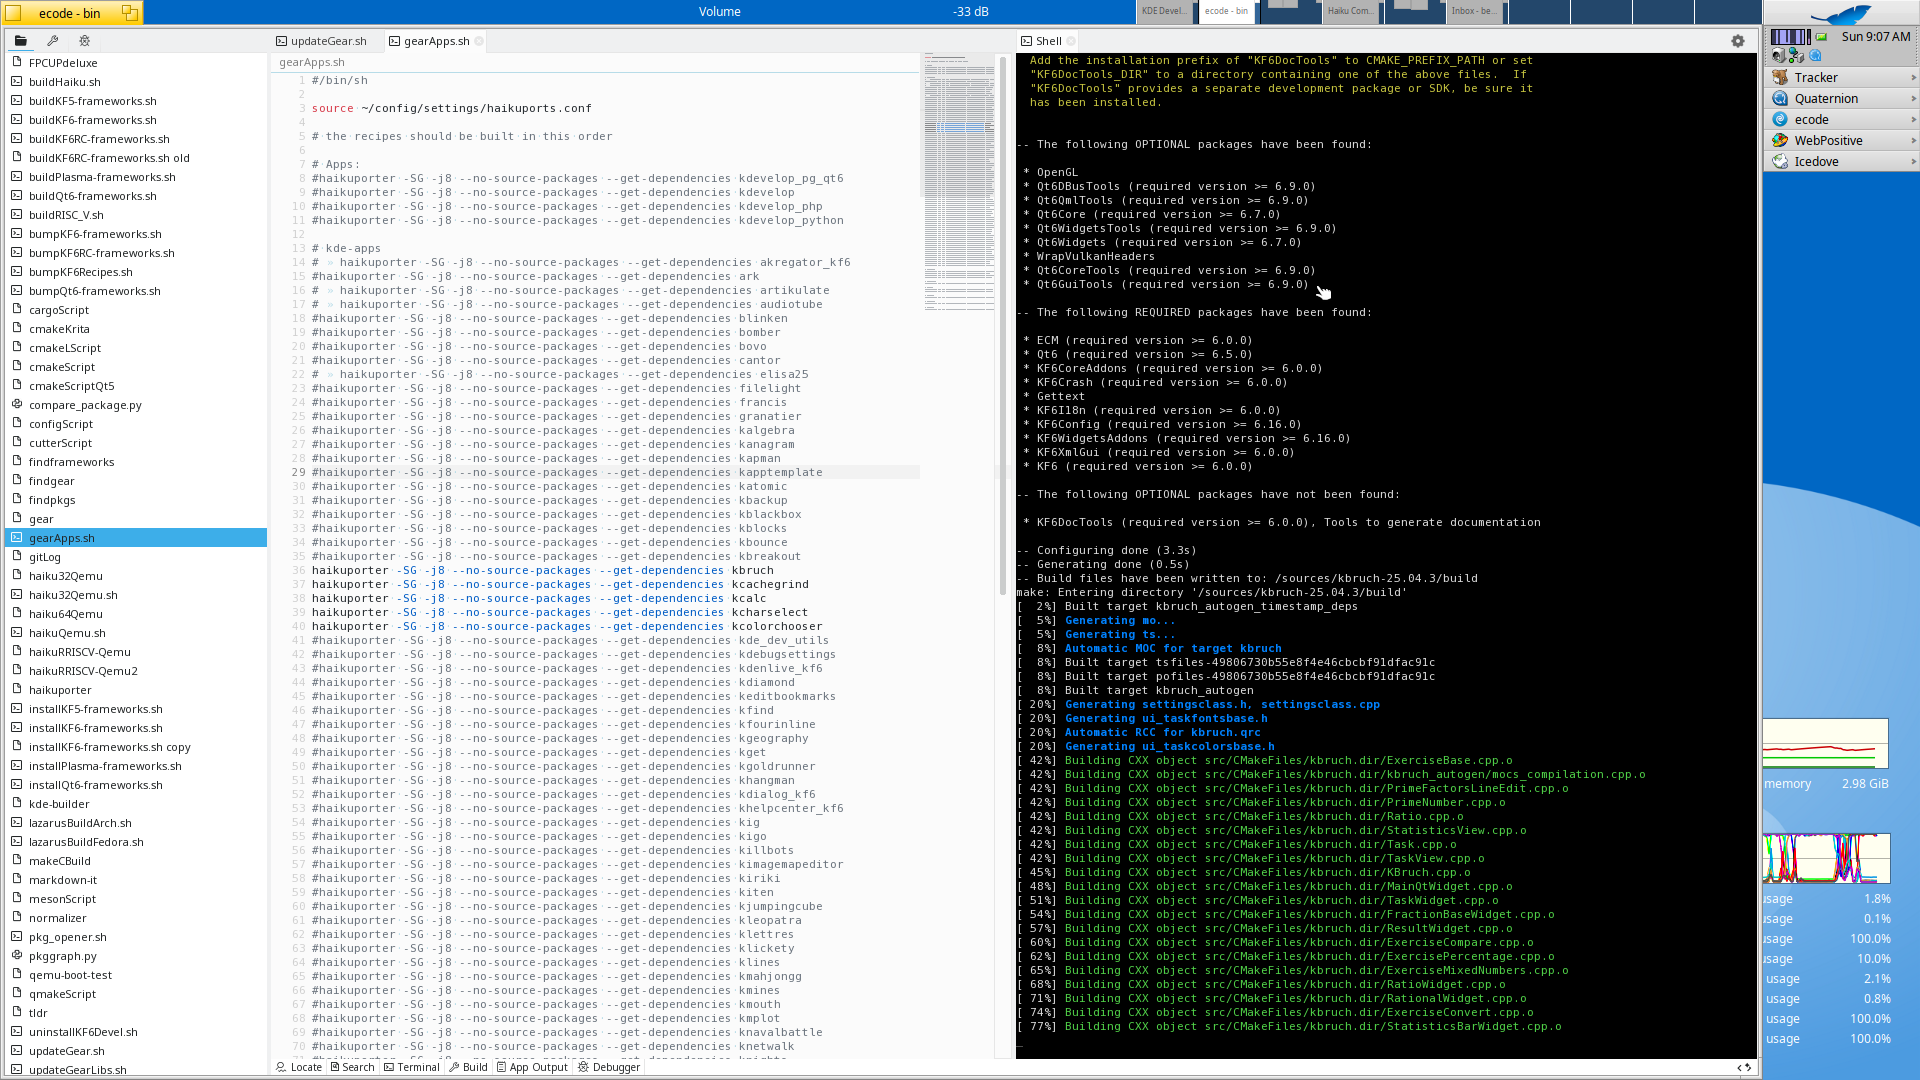The image size is (1920, 1080).
Task: Click the terminal settings gear icon
Action: pyautogui.click(x=1738, y=41)
